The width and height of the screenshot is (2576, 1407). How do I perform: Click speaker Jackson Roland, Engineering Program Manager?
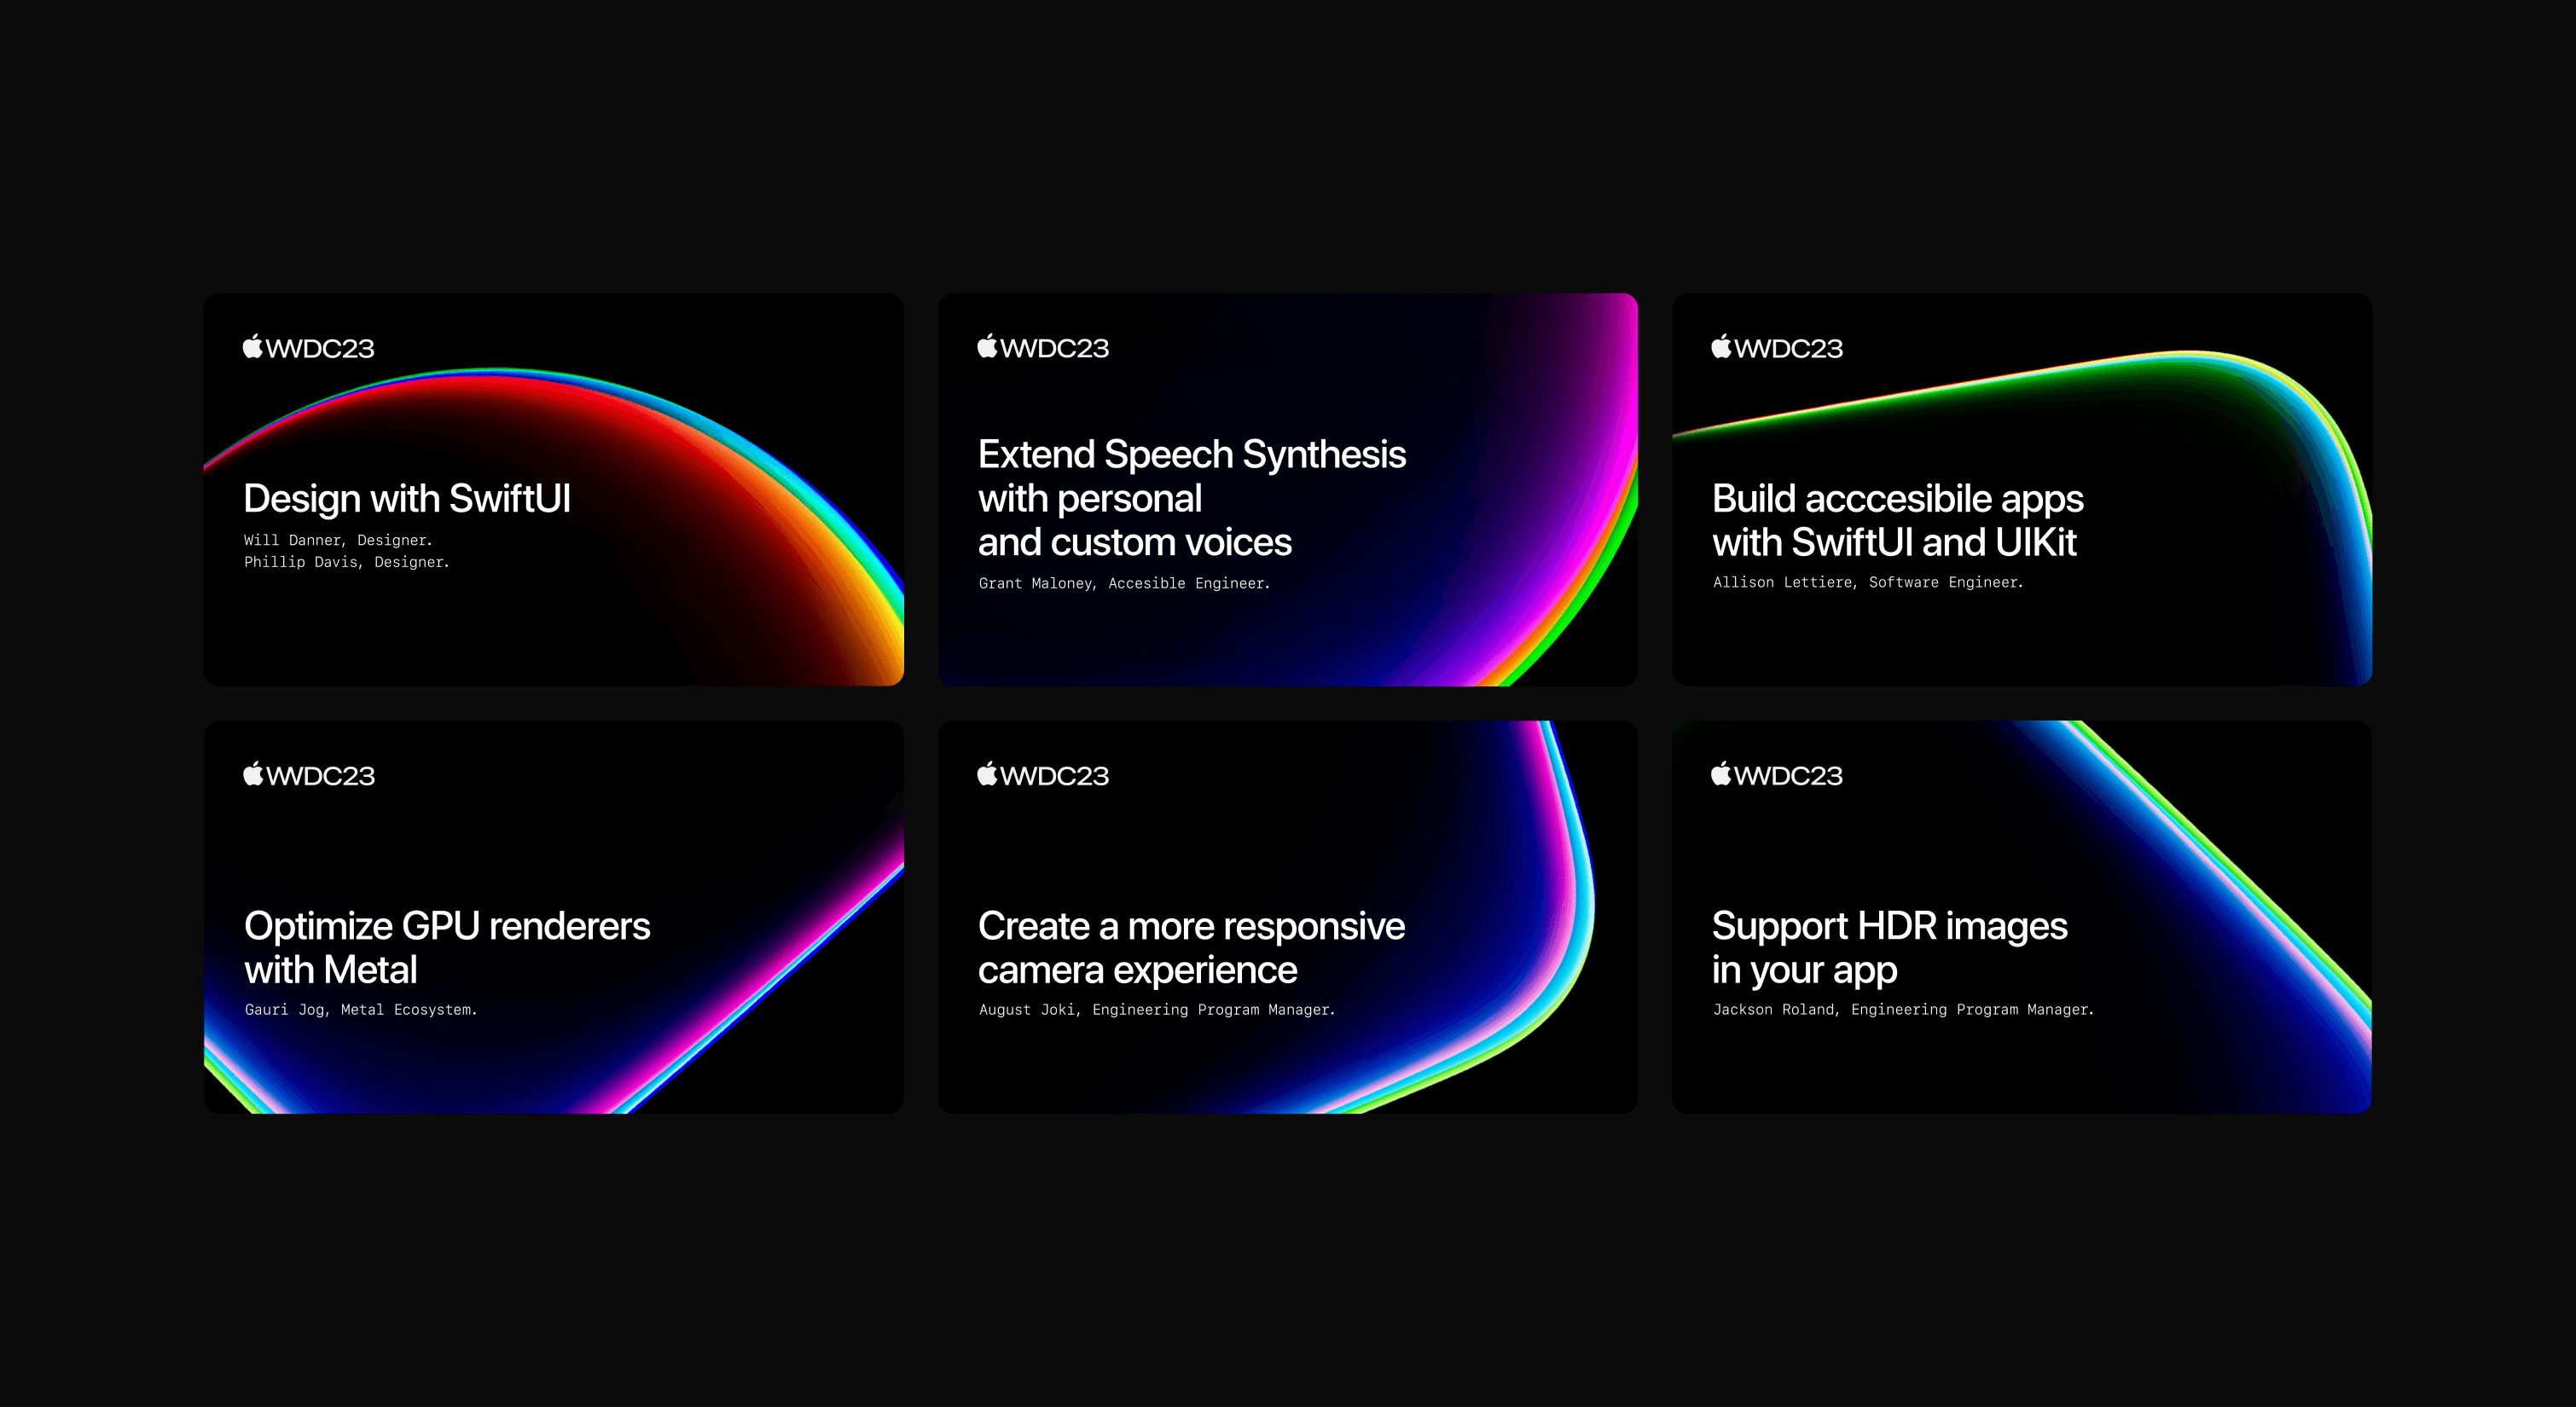(1902, 1010)
